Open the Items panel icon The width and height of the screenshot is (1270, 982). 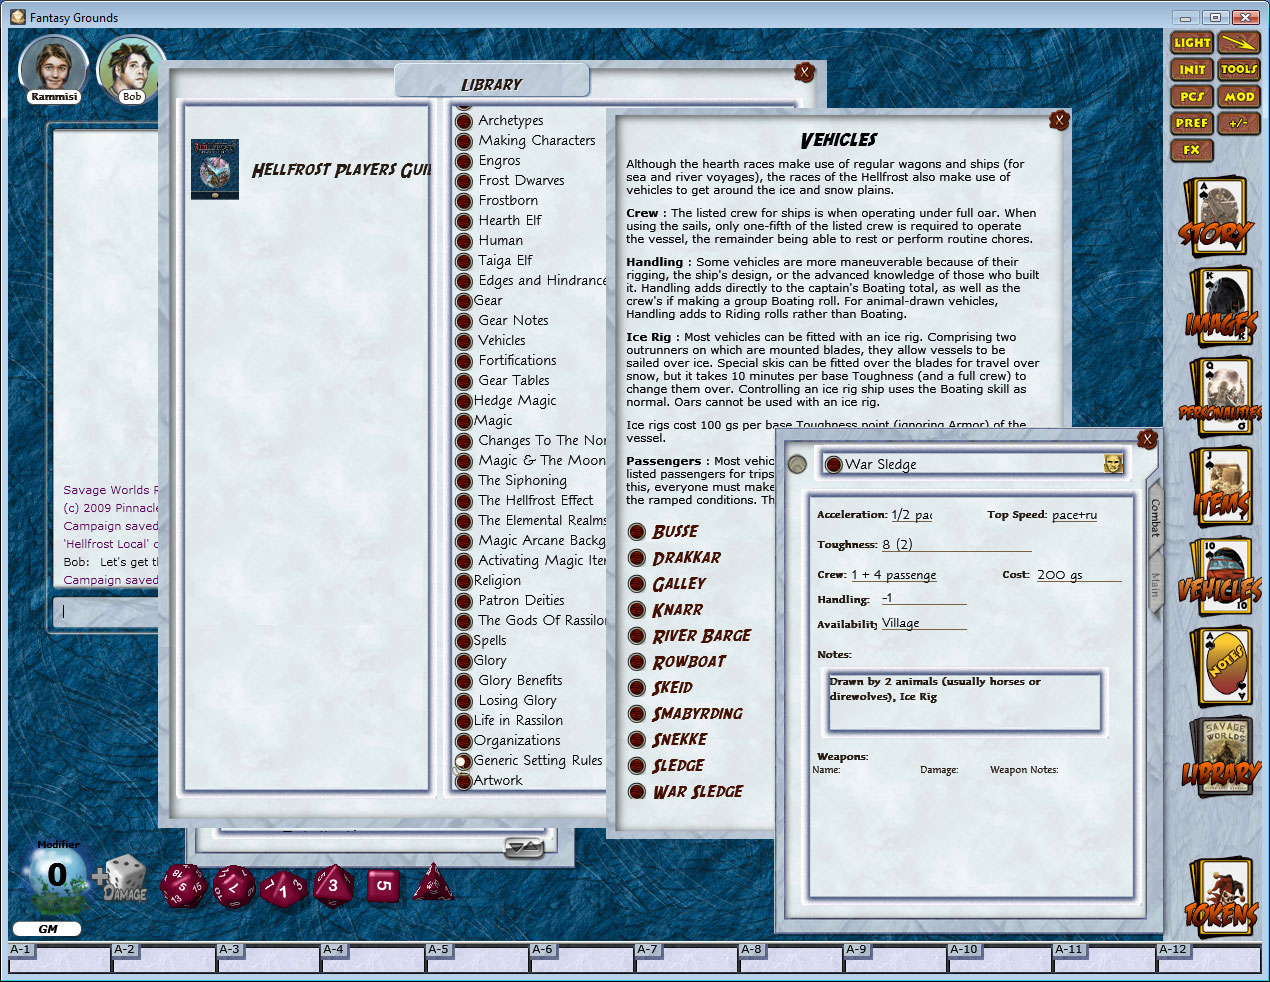[1221, 485]
